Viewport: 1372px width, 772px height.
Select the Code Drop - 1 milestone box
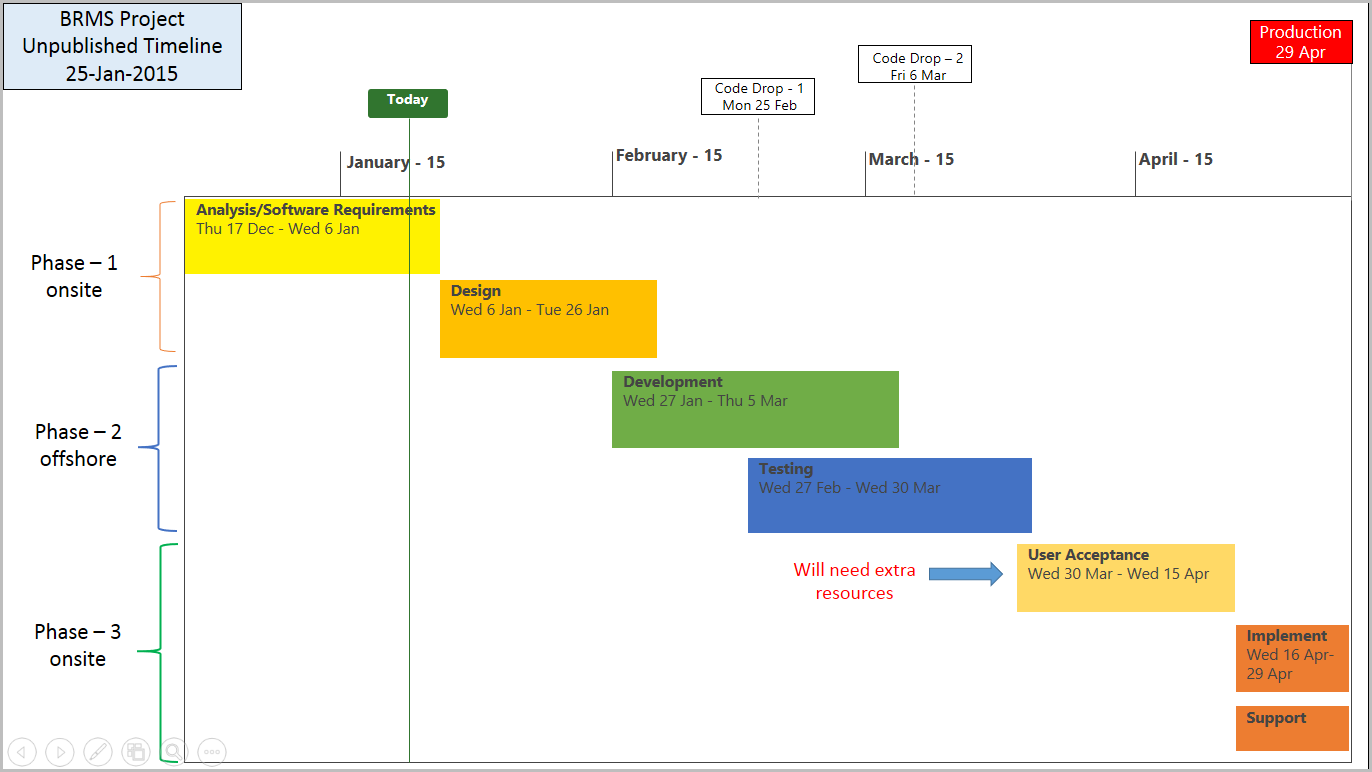[x=757, y=95]
